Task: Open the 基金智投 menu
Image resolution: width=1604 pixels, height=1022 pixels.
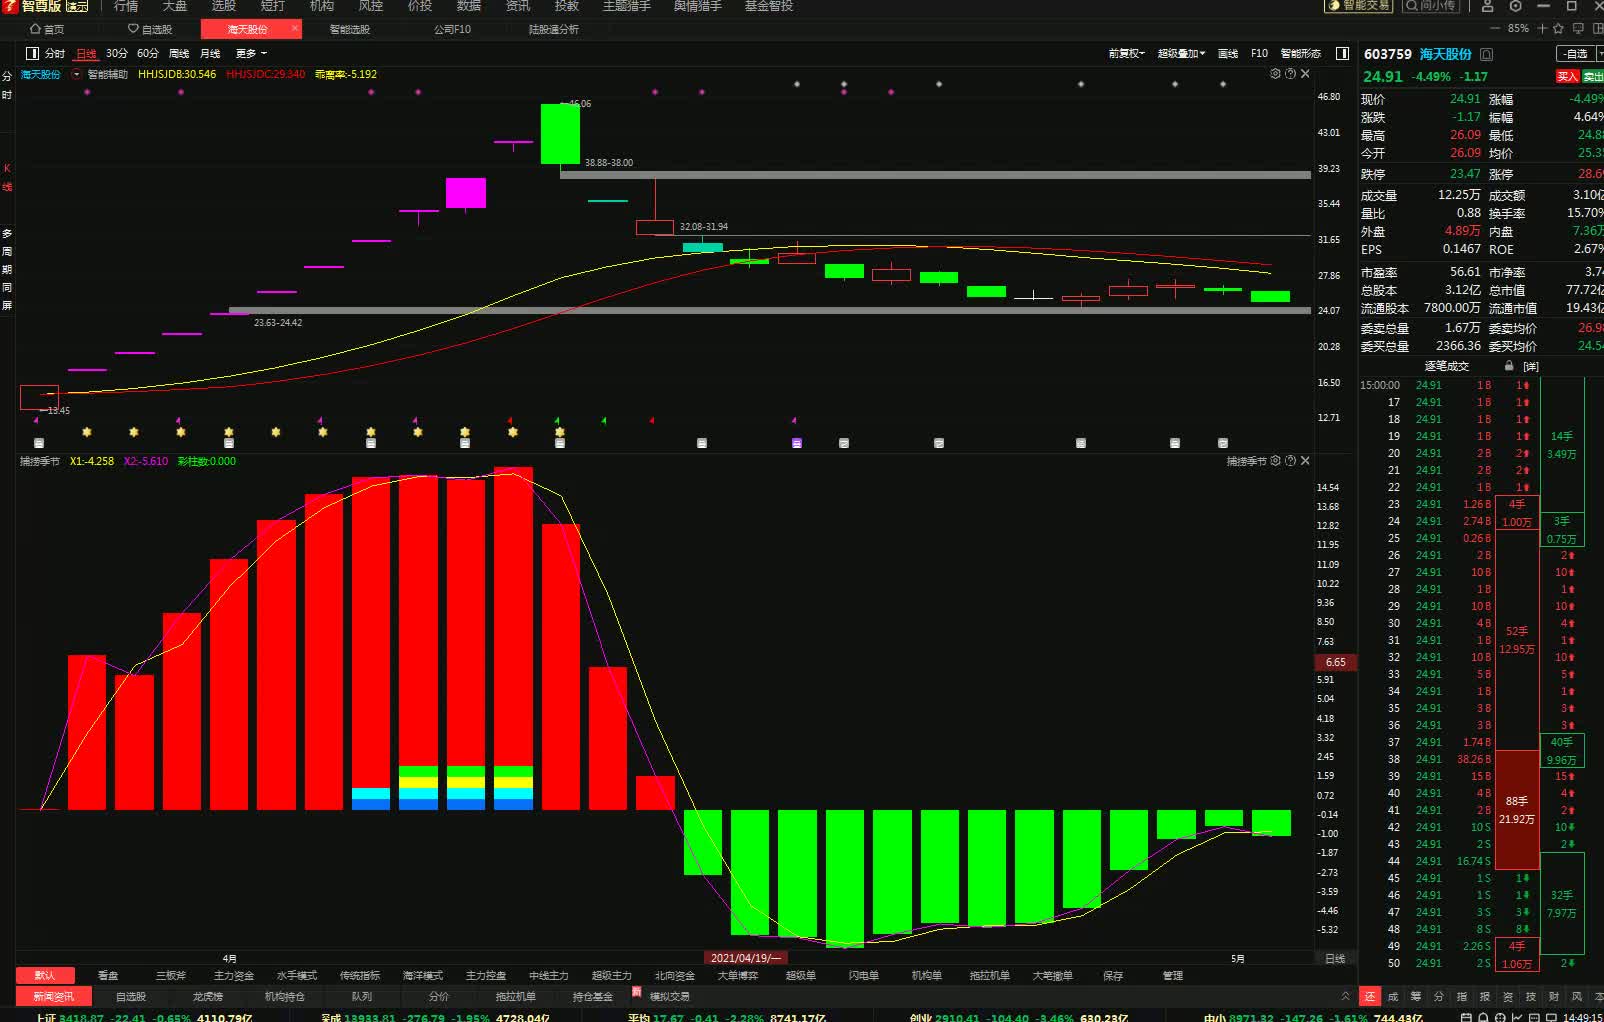Action: pos(769,6)
